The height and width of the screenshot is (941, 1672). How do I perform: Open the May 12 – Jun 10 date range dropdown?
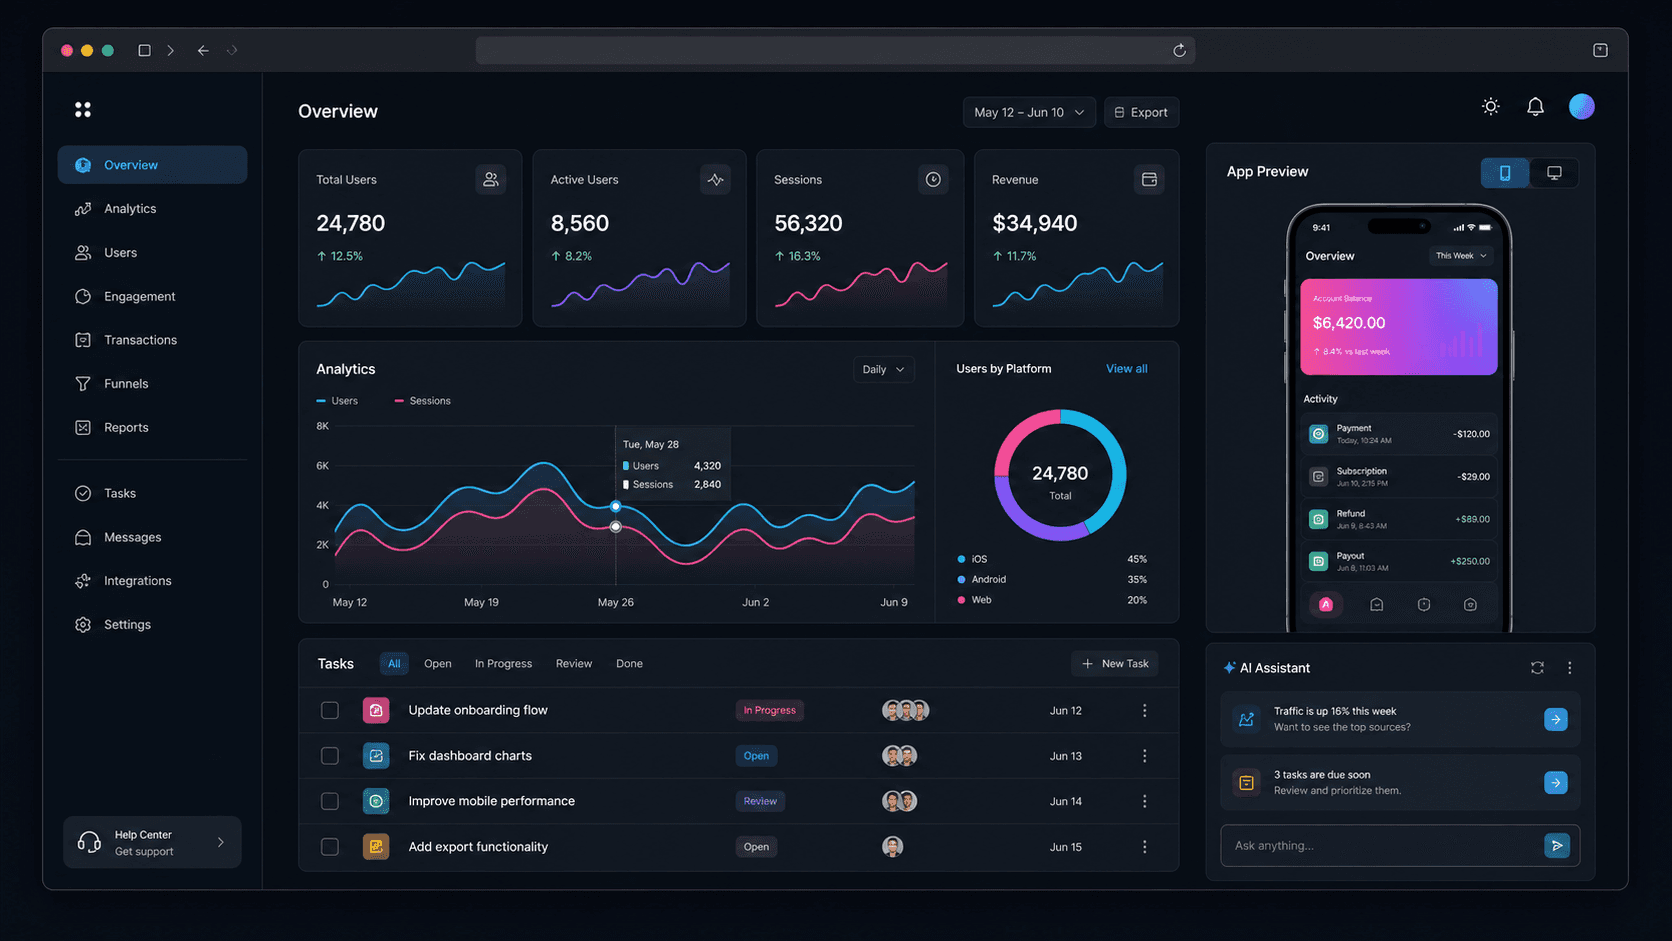pyautogui.click(x=1029, y=113)
